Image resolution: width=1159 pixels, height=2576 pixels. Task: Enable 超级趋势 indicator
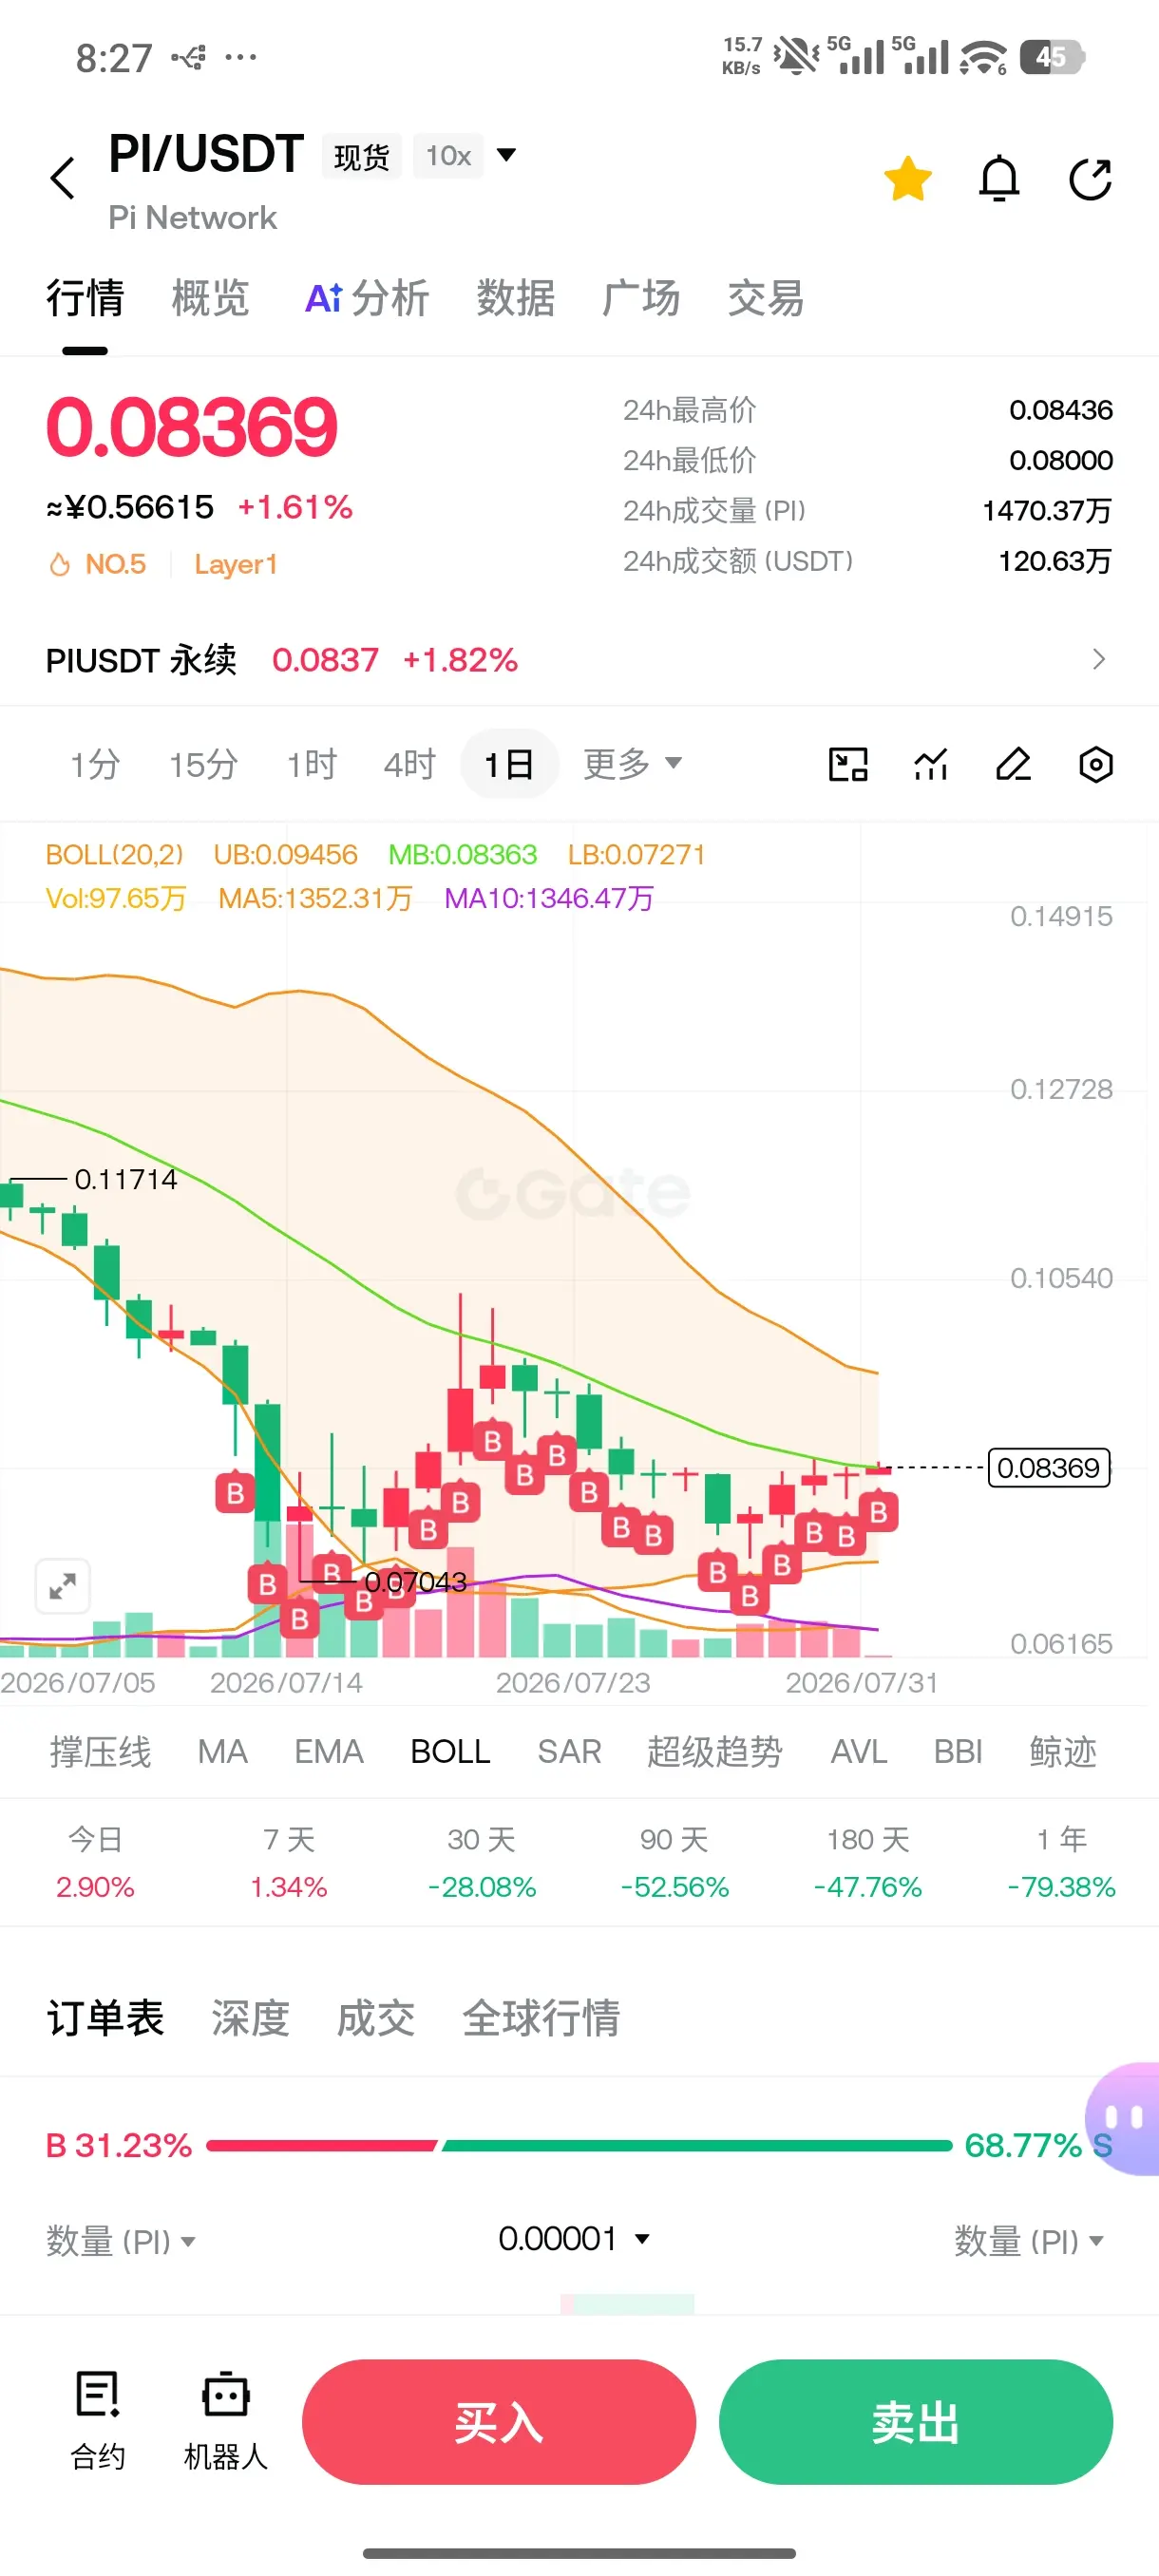point(715,1752)
